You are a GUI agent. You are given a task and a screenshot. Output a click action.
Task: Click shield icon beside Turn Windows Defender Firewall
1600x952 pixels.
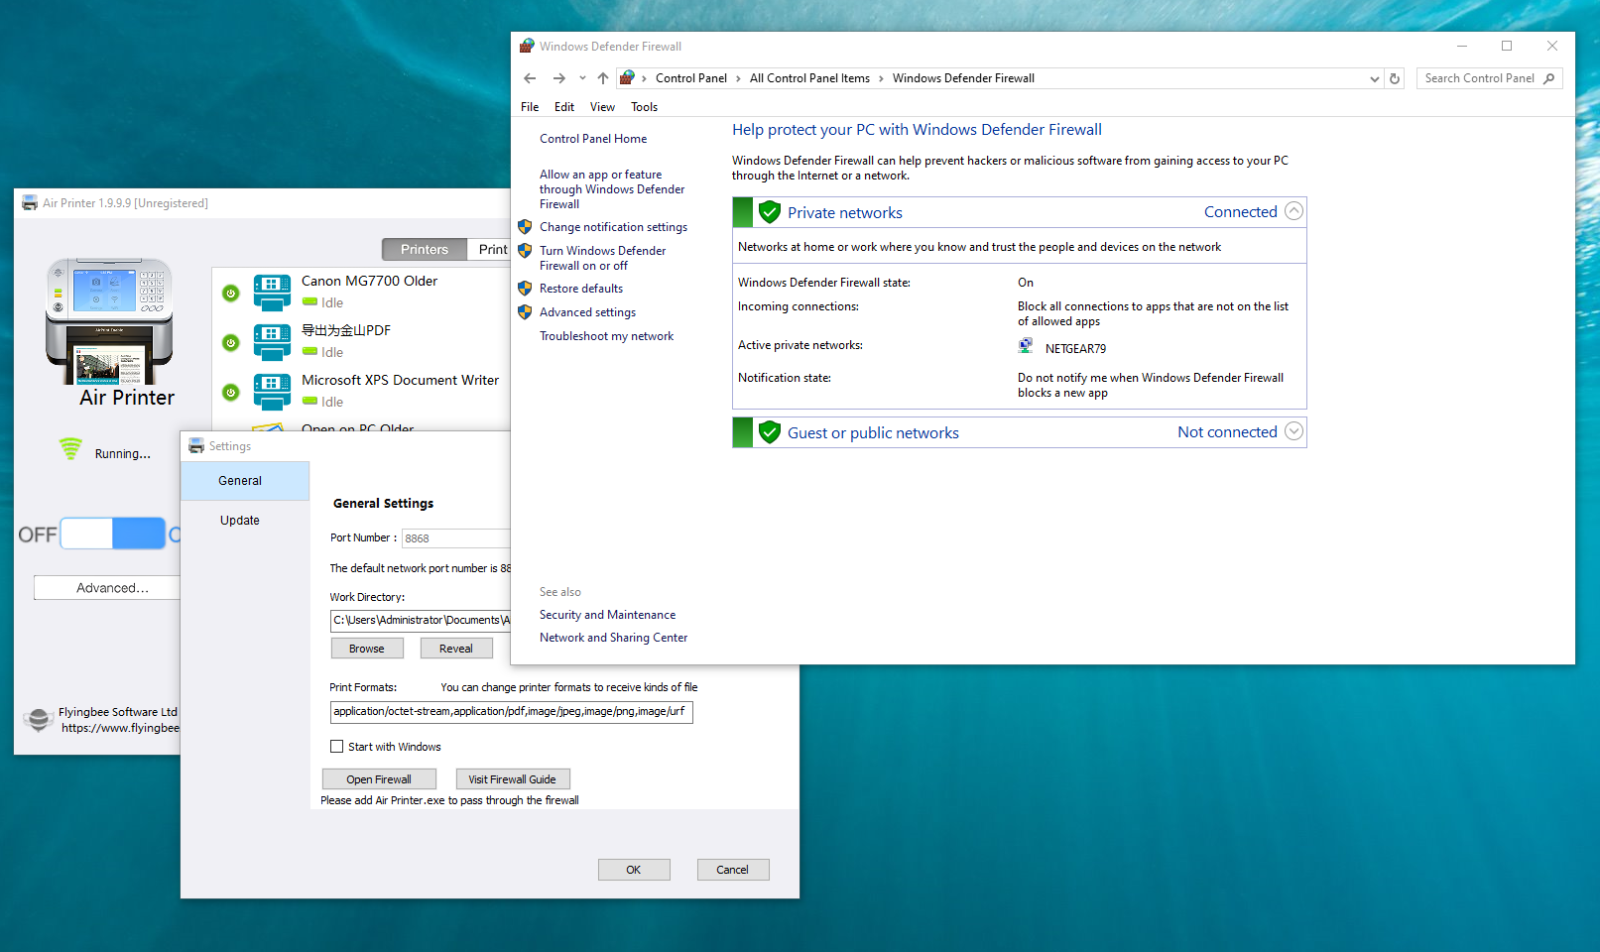tap(525, 251)
